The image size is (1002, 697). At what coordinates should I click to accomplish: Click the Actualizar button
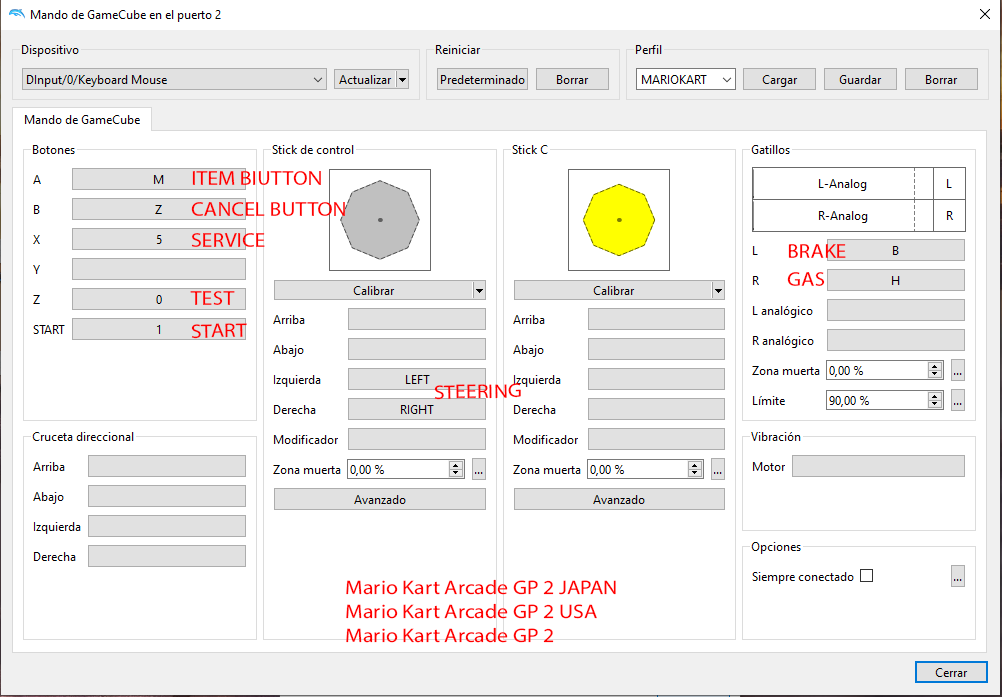pos(365,80)
